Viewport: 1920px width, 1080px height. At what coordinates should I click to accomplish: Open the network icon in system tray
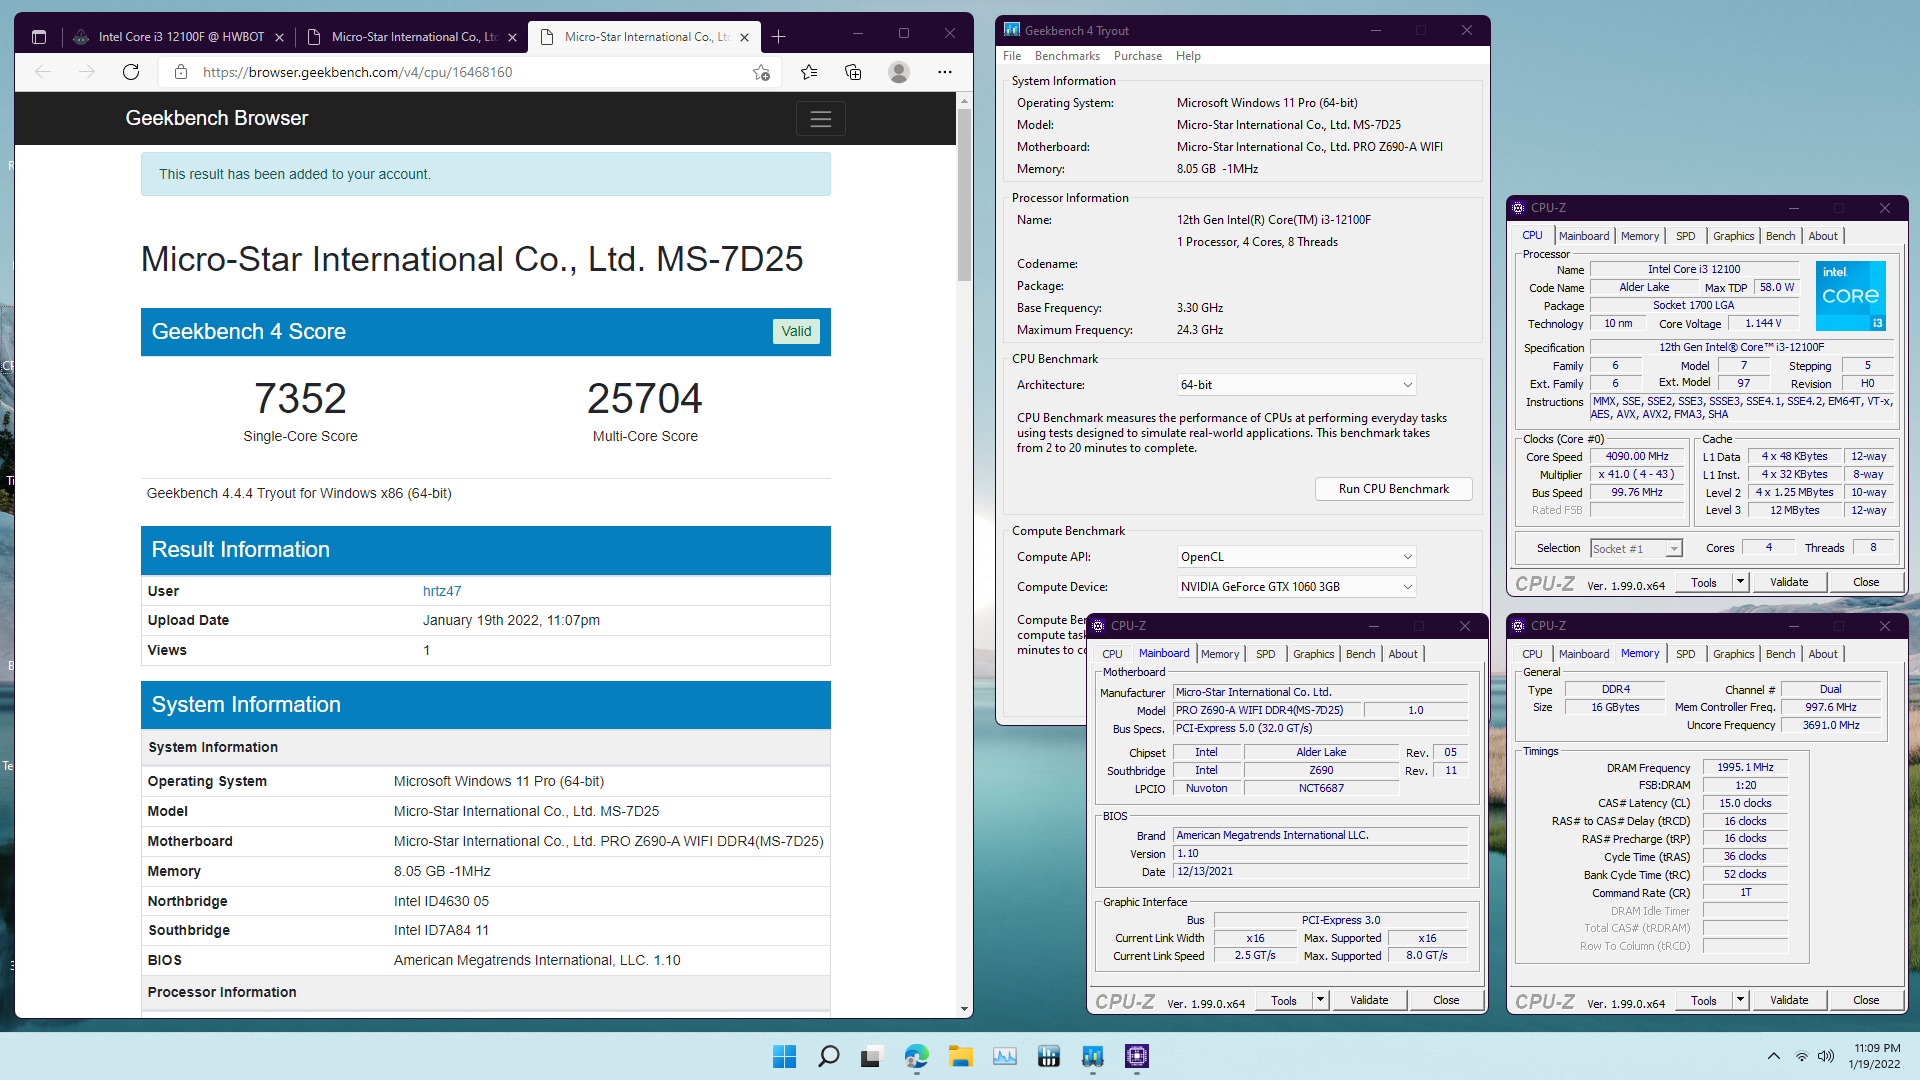pyautogui.click(x=1801, y=1056)
